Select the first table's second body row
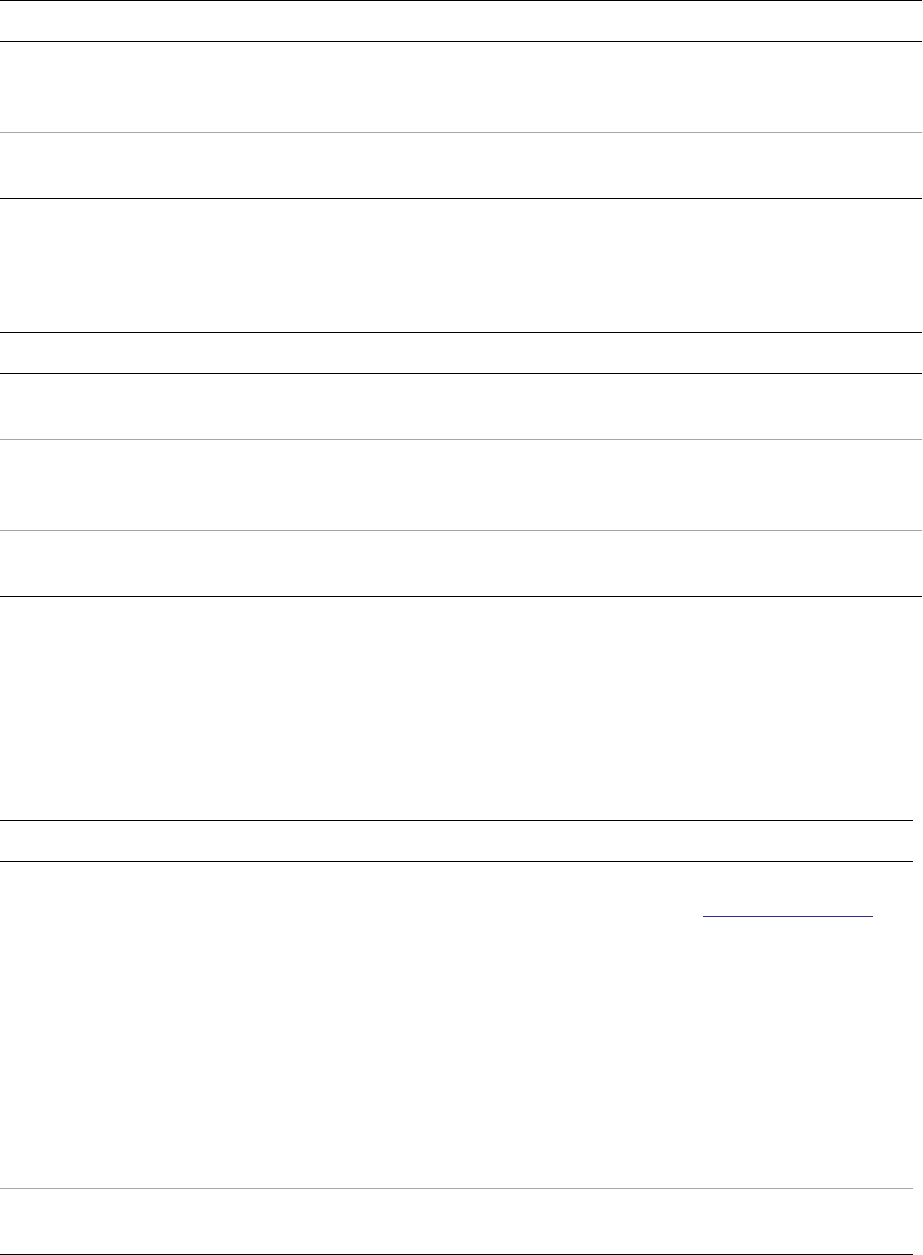Image resolution: width=923 pixels, height=1255 pixels. [461, 165]
